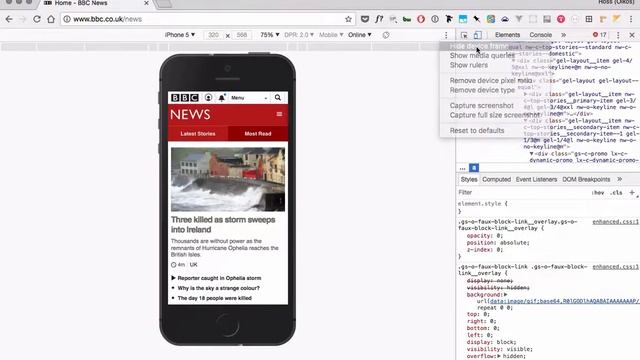Switch to Event Listeners tab
The image size is (640, 360).
(x=536, y=180)
